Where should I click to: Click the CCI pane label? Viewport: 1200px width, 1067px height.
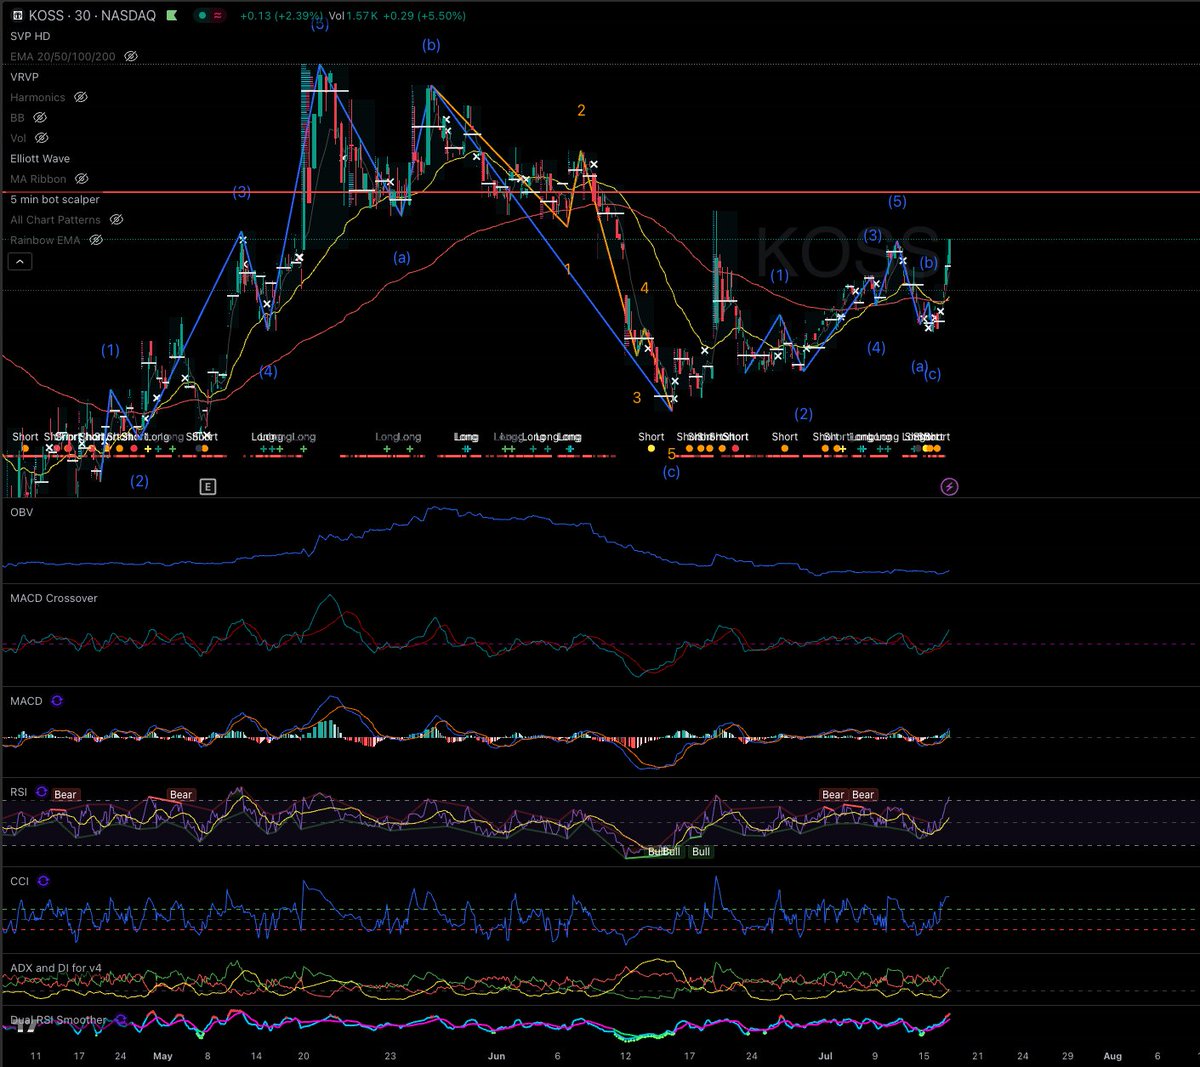[20, 881]
